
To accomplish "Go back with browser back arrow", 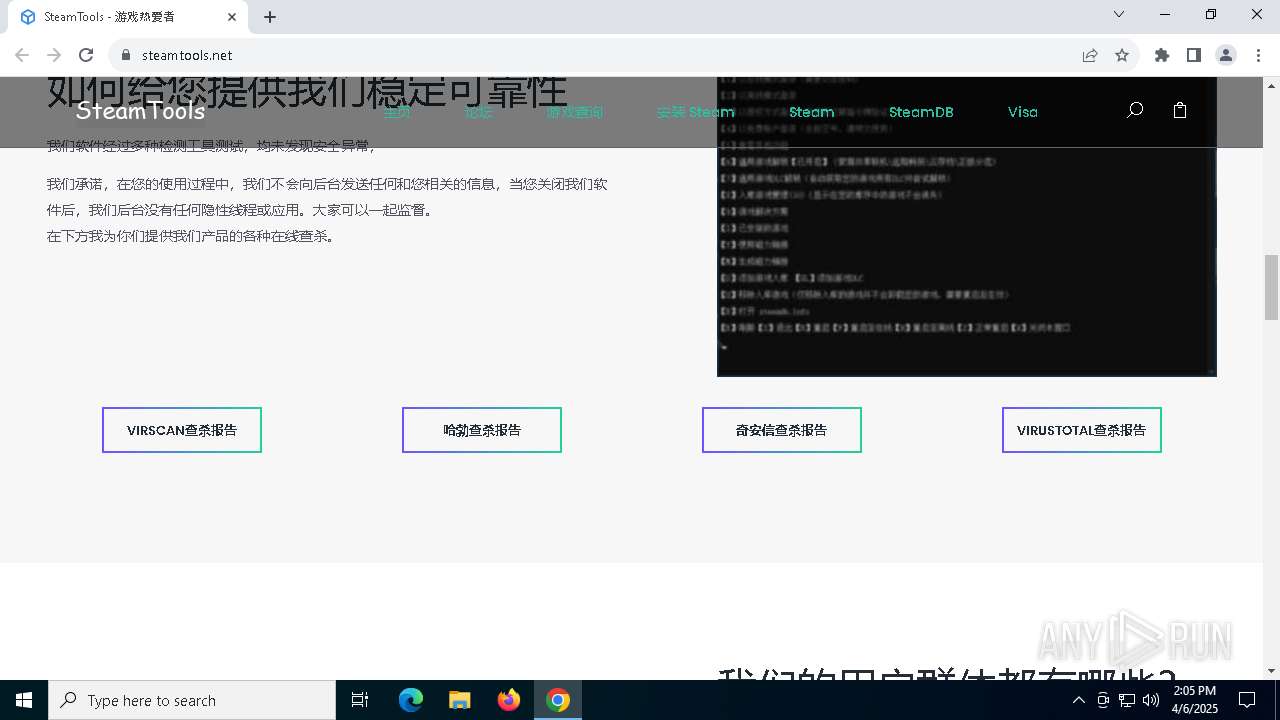I will click(22, 55).
